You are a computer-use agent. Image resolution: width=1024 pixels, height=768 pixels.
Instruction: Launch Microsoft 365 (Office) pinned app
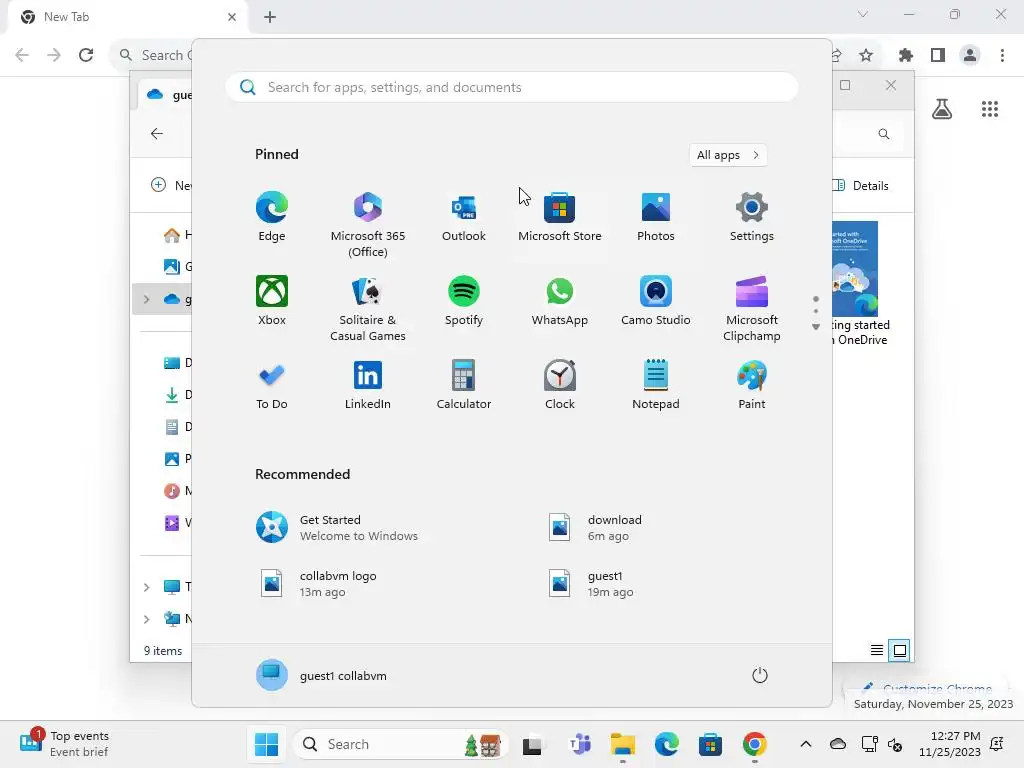[368, 225]
